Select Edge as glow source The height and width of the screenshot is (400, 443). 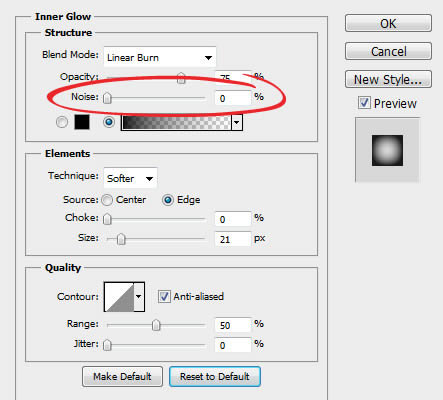pyautogui.click(x=168, y=200)
